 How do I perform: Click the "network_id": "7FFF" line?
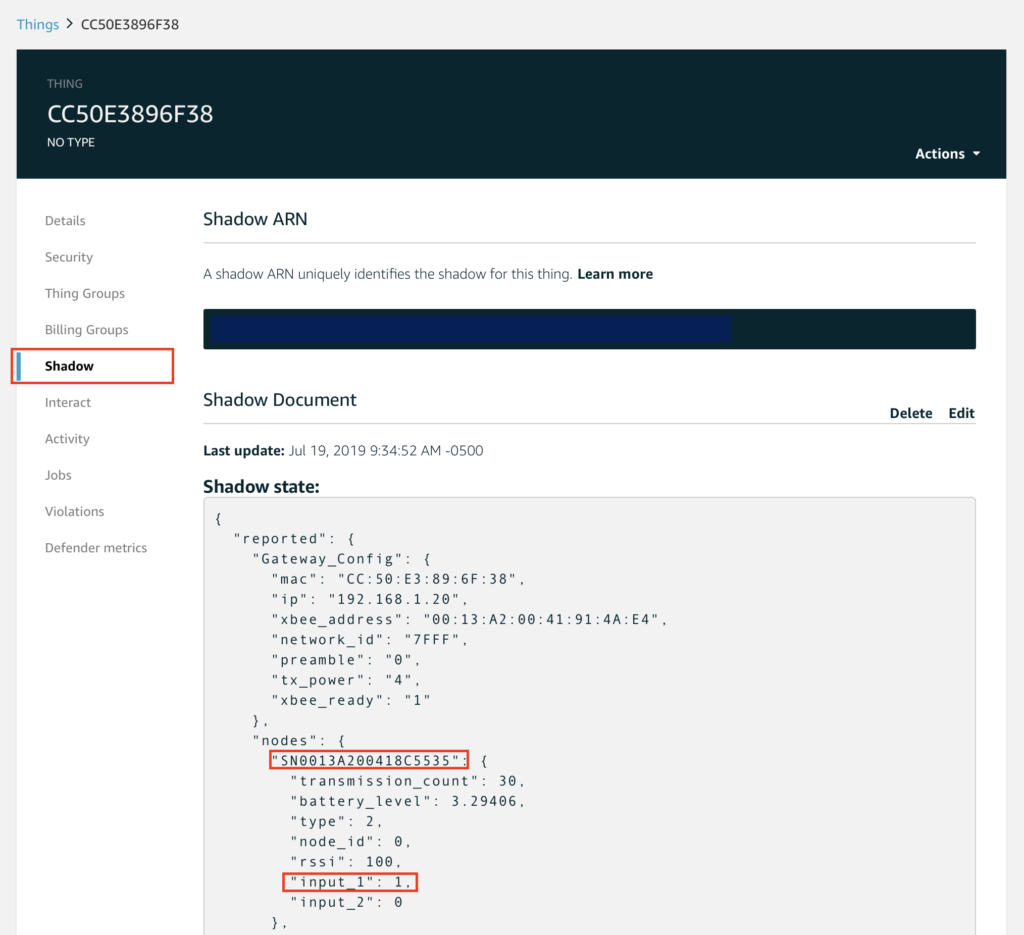(x=369, y=640)
